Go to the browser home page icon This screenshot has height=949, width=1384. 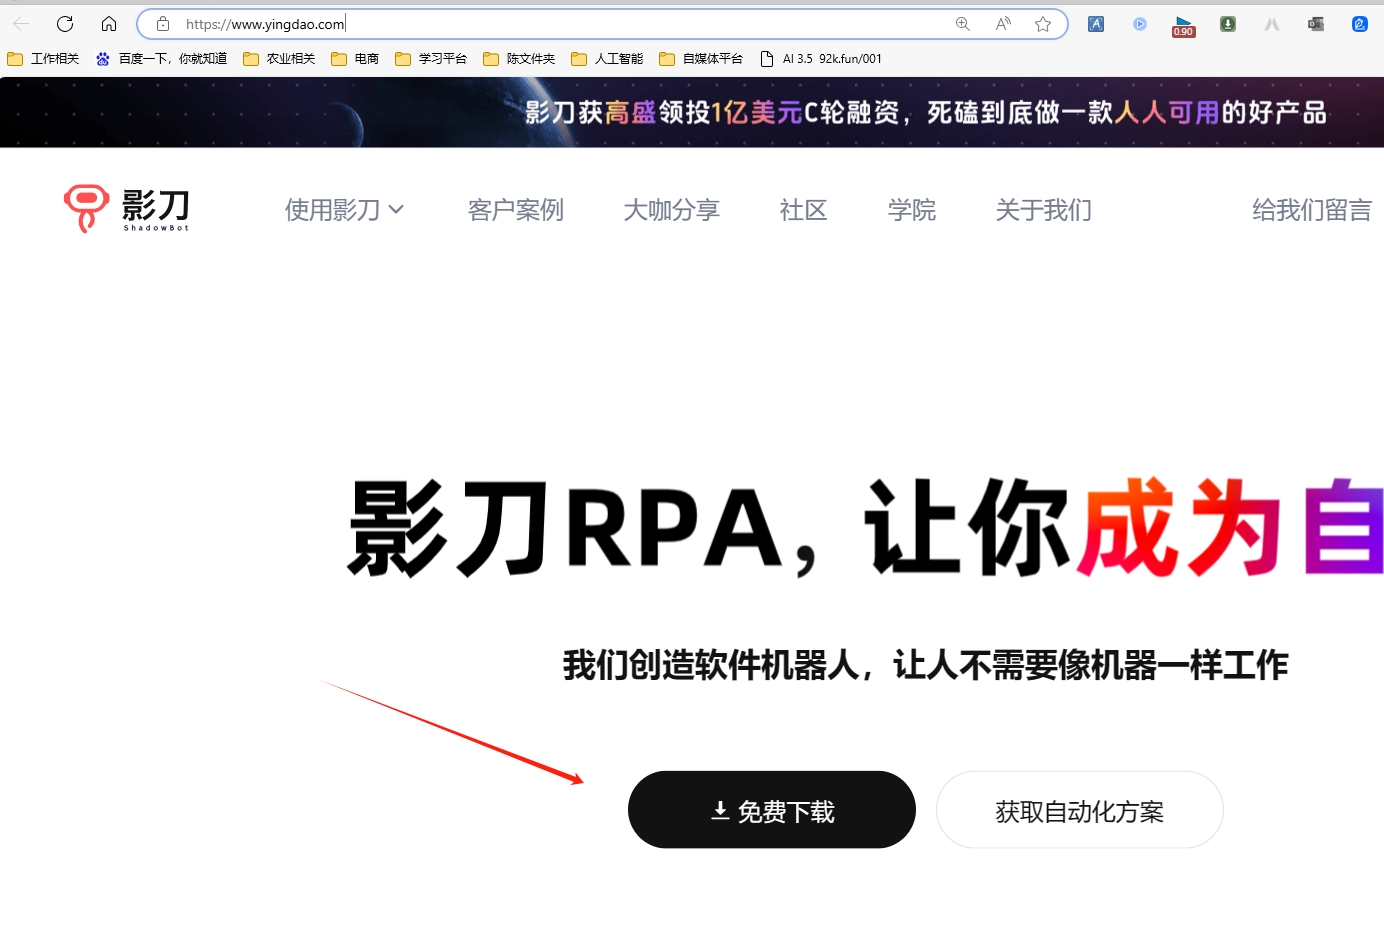click(x=109, y=24)
